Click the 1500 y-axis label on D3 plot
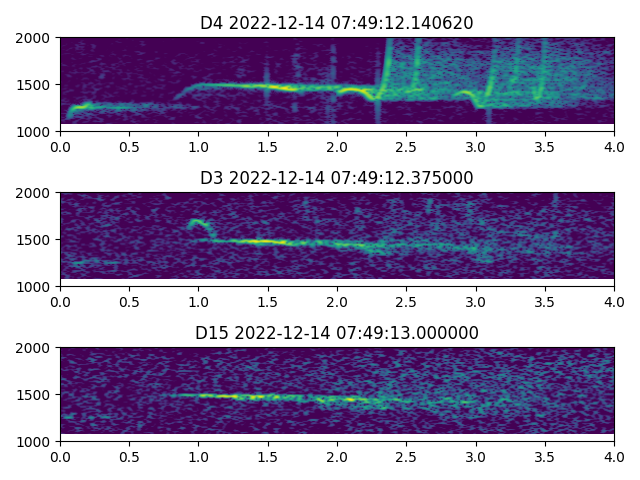640x480 pixels. [36, 240]
